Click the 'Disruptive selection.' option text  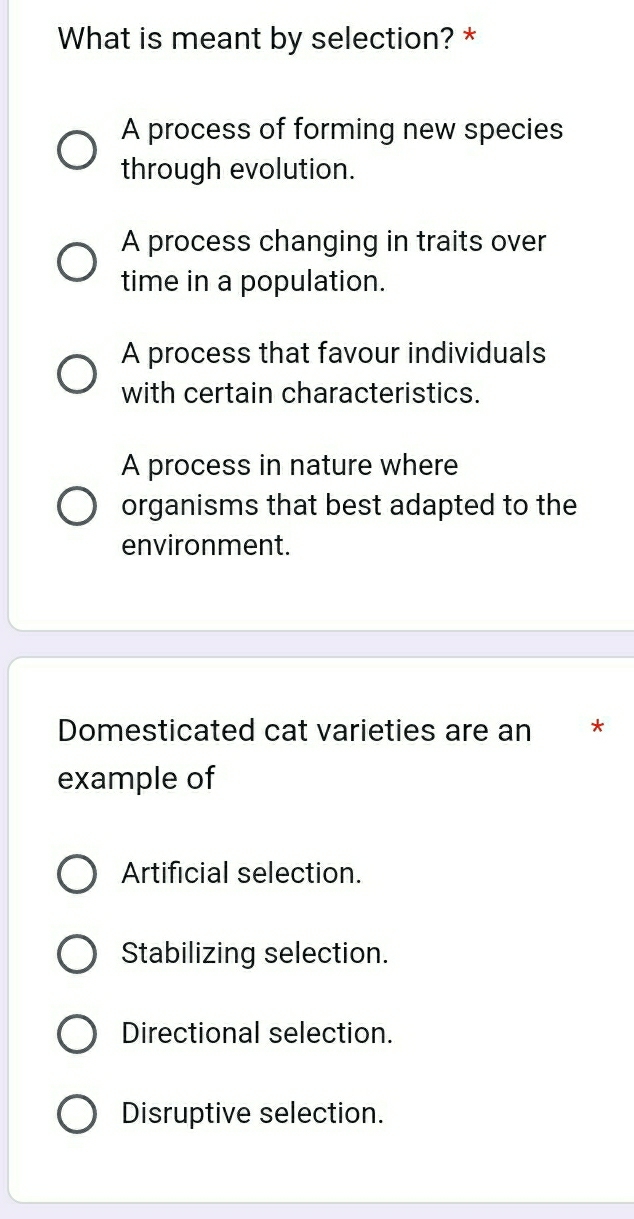(x=252, y=1113)
